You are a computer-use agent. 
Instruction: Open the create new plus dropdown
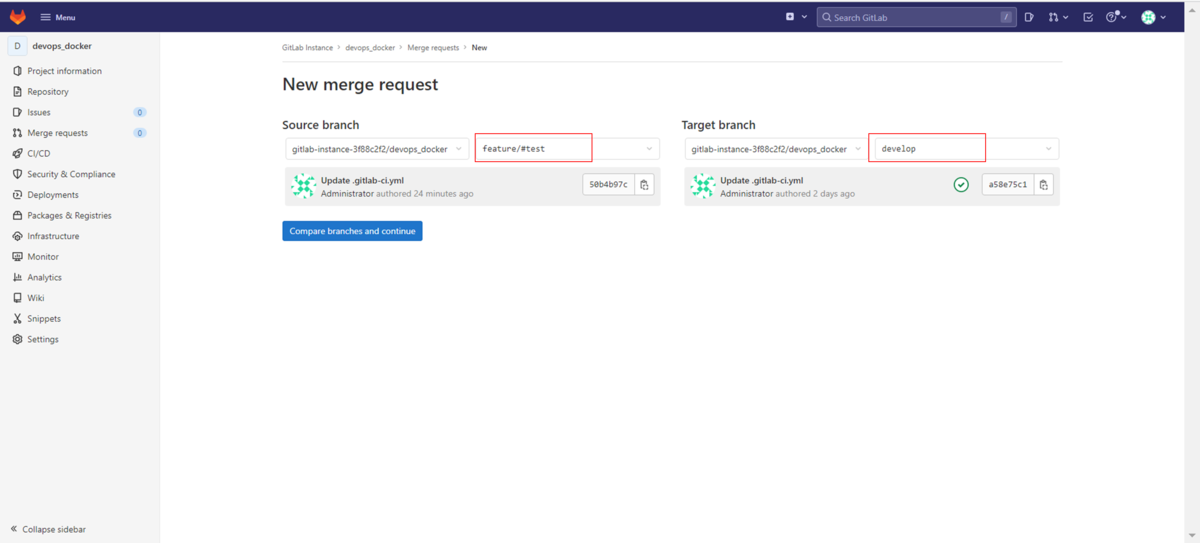click(x=796, y=17)
